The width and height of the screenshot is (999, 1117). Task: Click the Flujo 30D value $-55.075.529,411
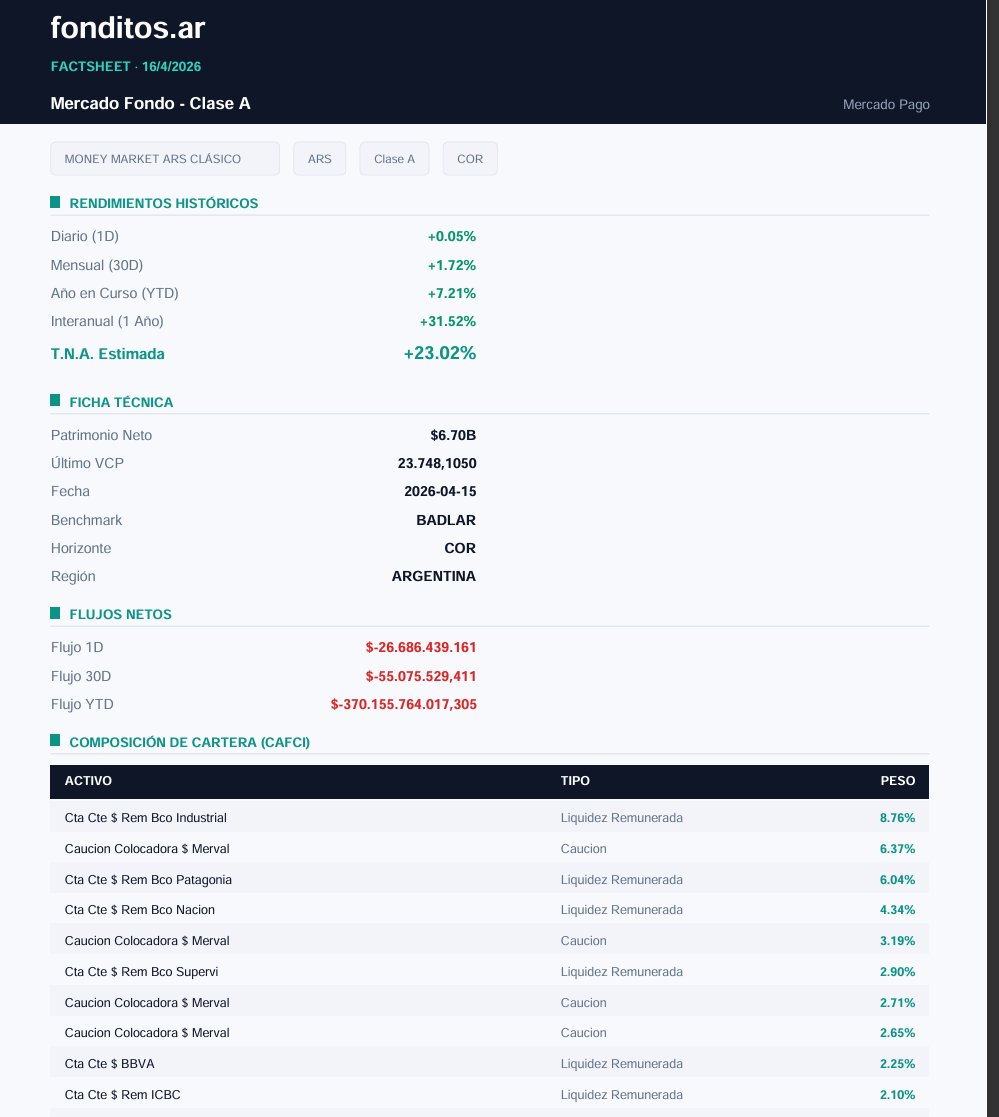[421, 676]
